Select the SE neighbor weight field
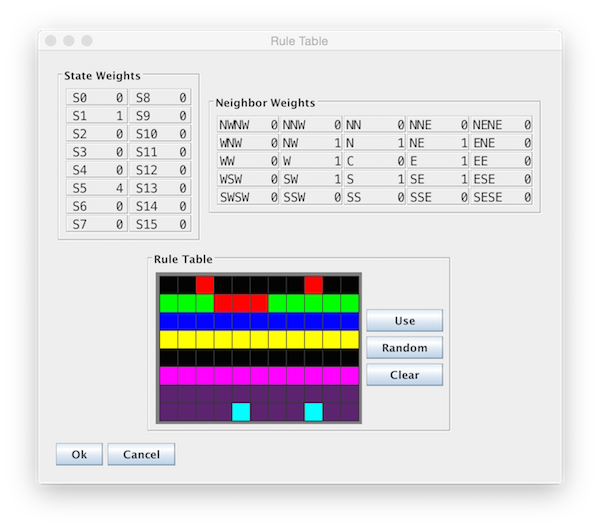 [438, 179]
